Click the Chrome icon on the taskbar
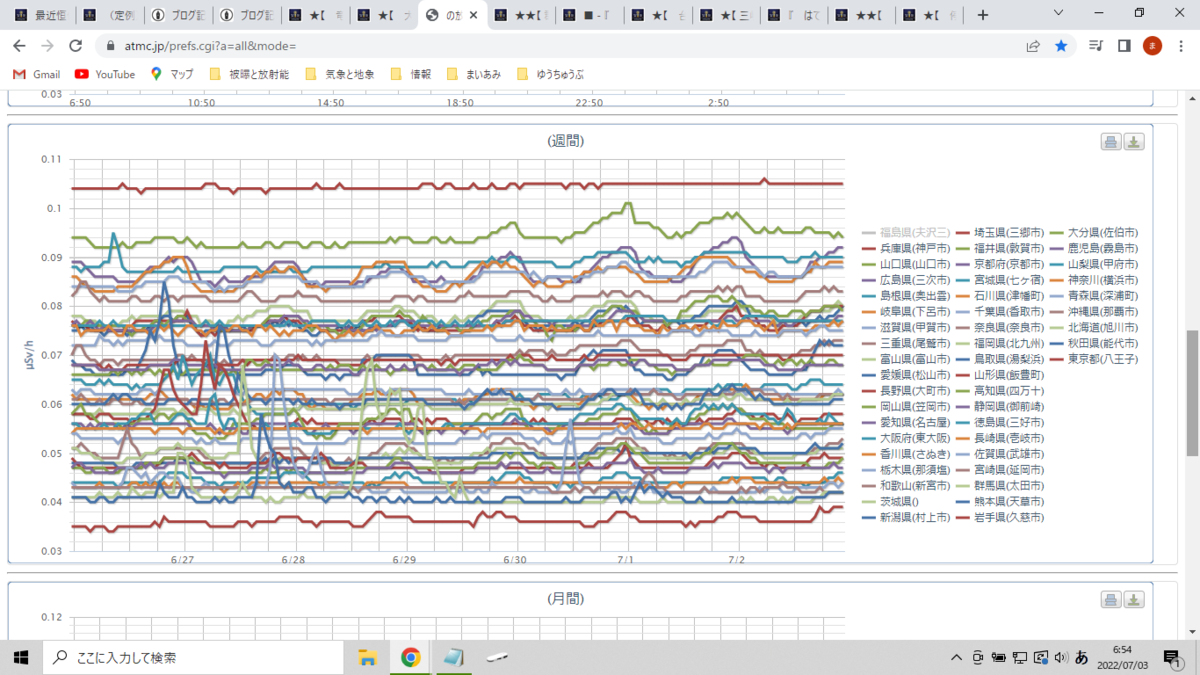Screen dimensions: 1200x675 (x=410, y=657)
